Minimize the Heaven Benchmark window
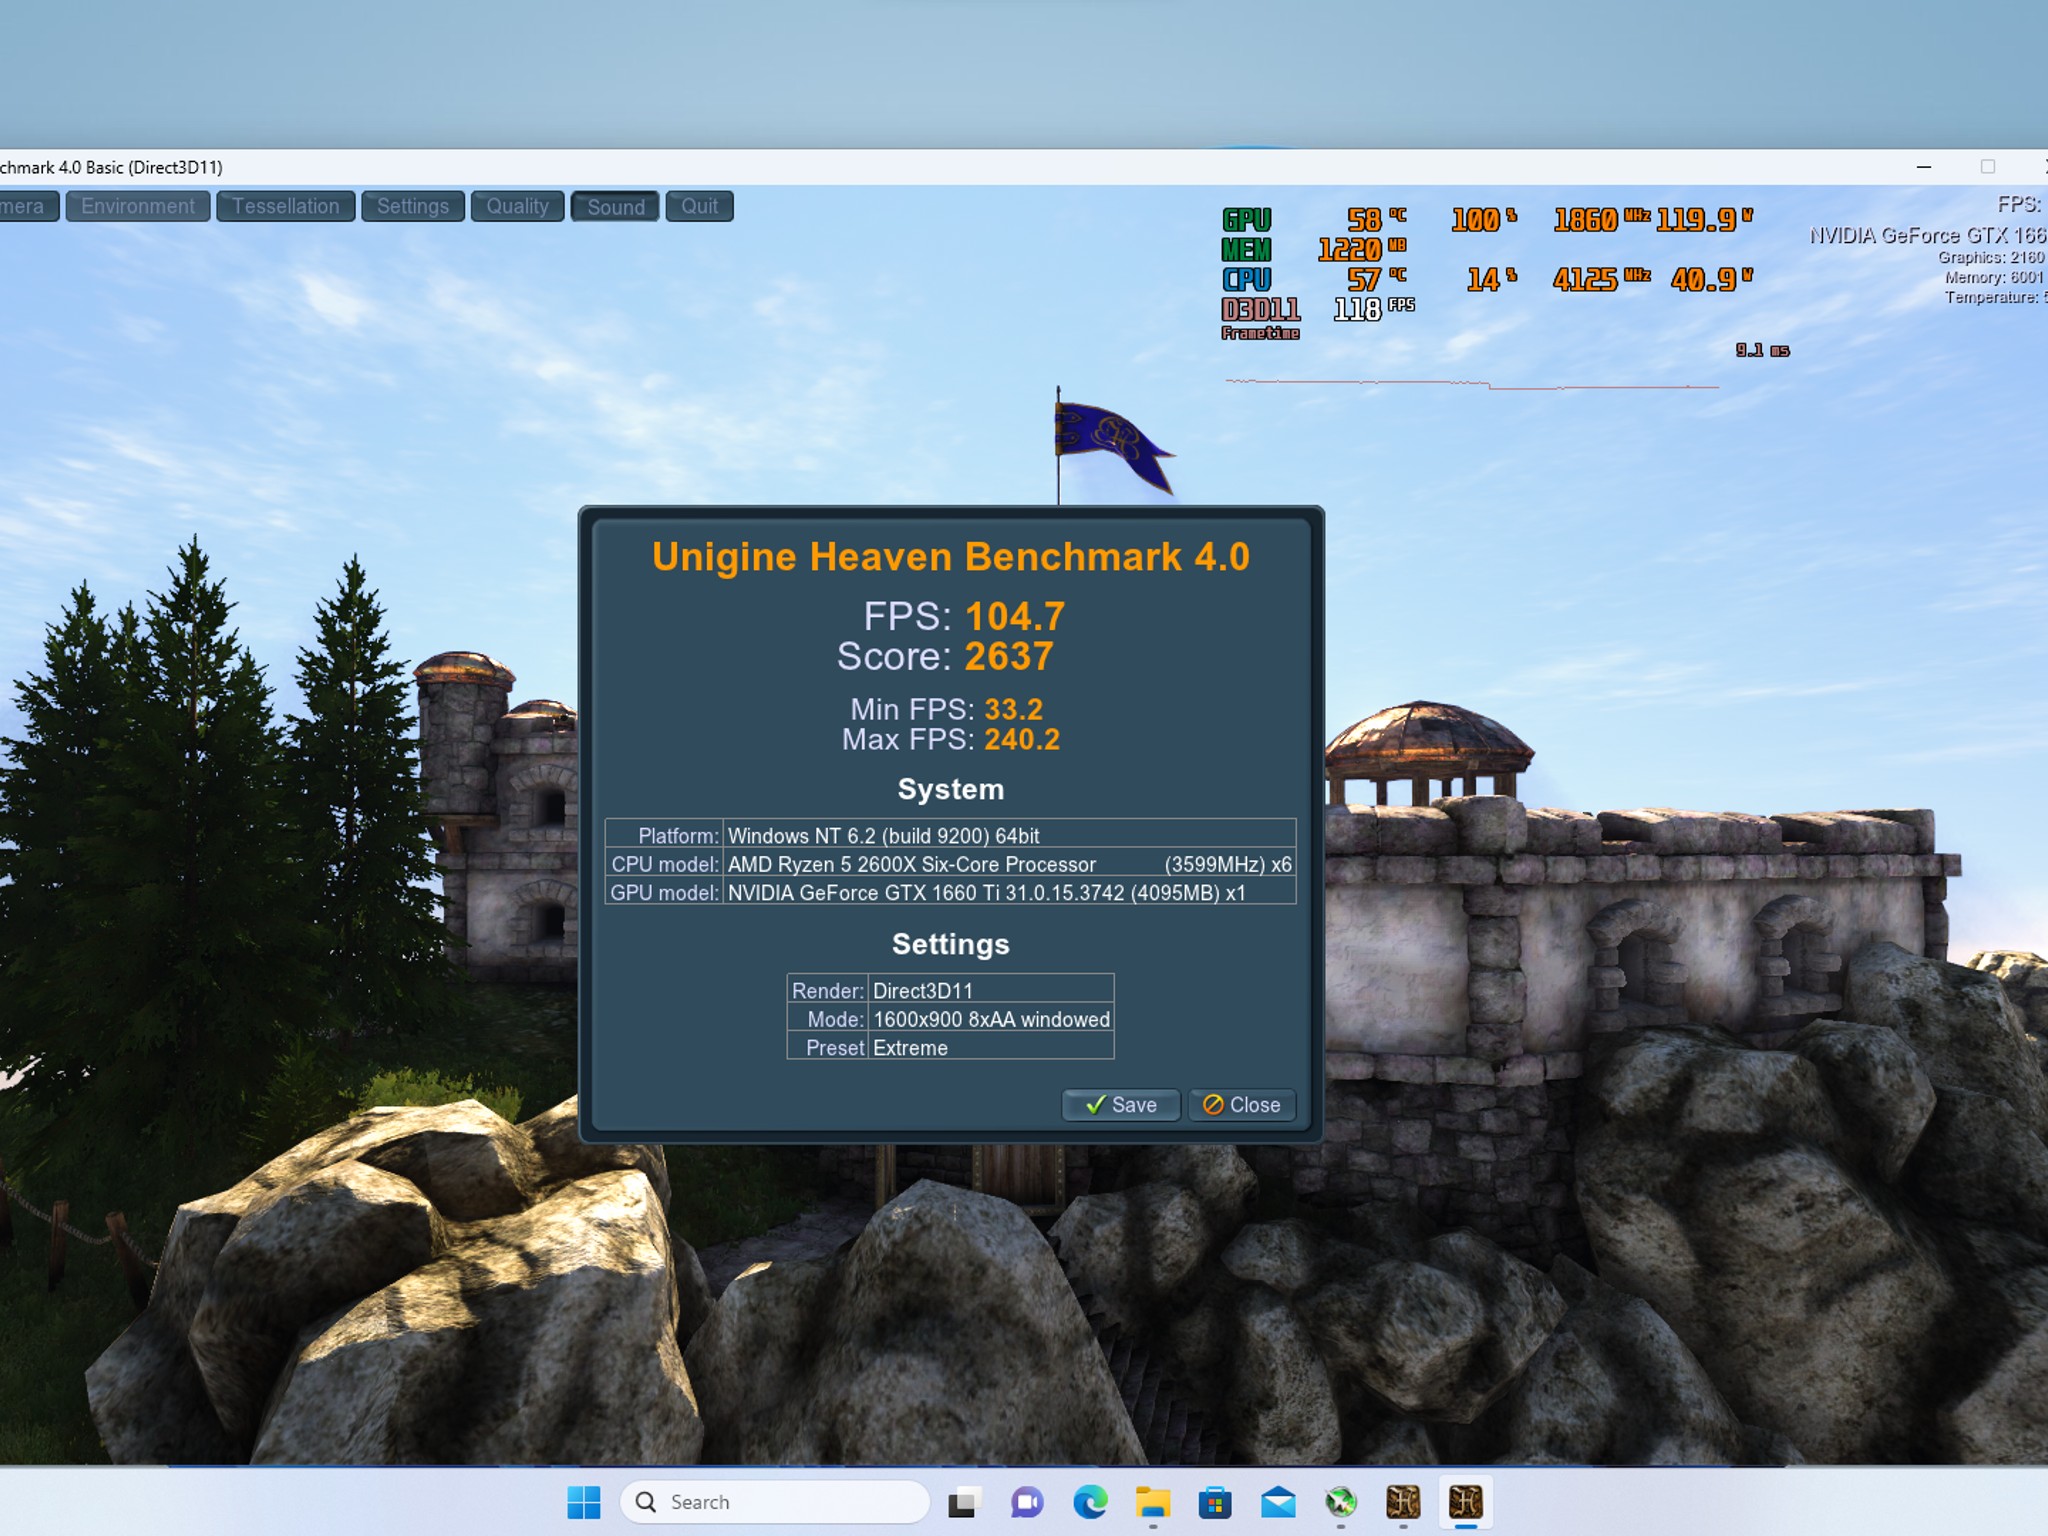This screenshot has width=2048, height=1536. coord(1923,167)
